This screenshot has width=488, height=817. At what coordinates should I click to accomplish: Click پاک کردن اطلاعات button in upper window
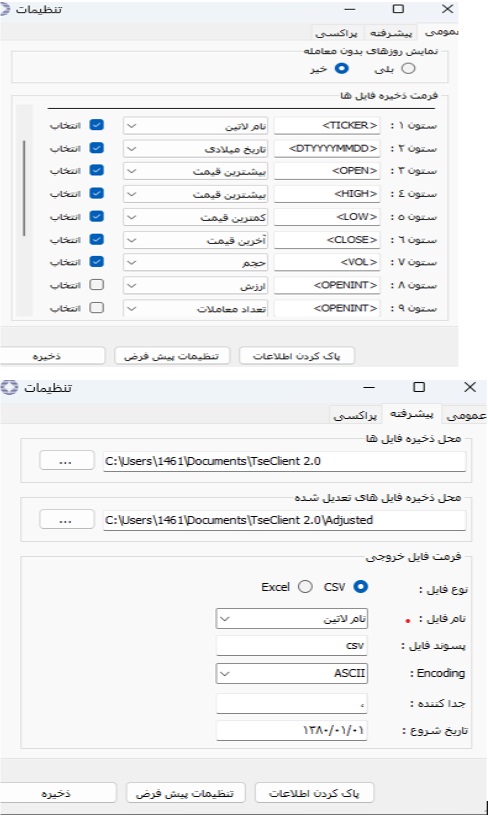296,356
